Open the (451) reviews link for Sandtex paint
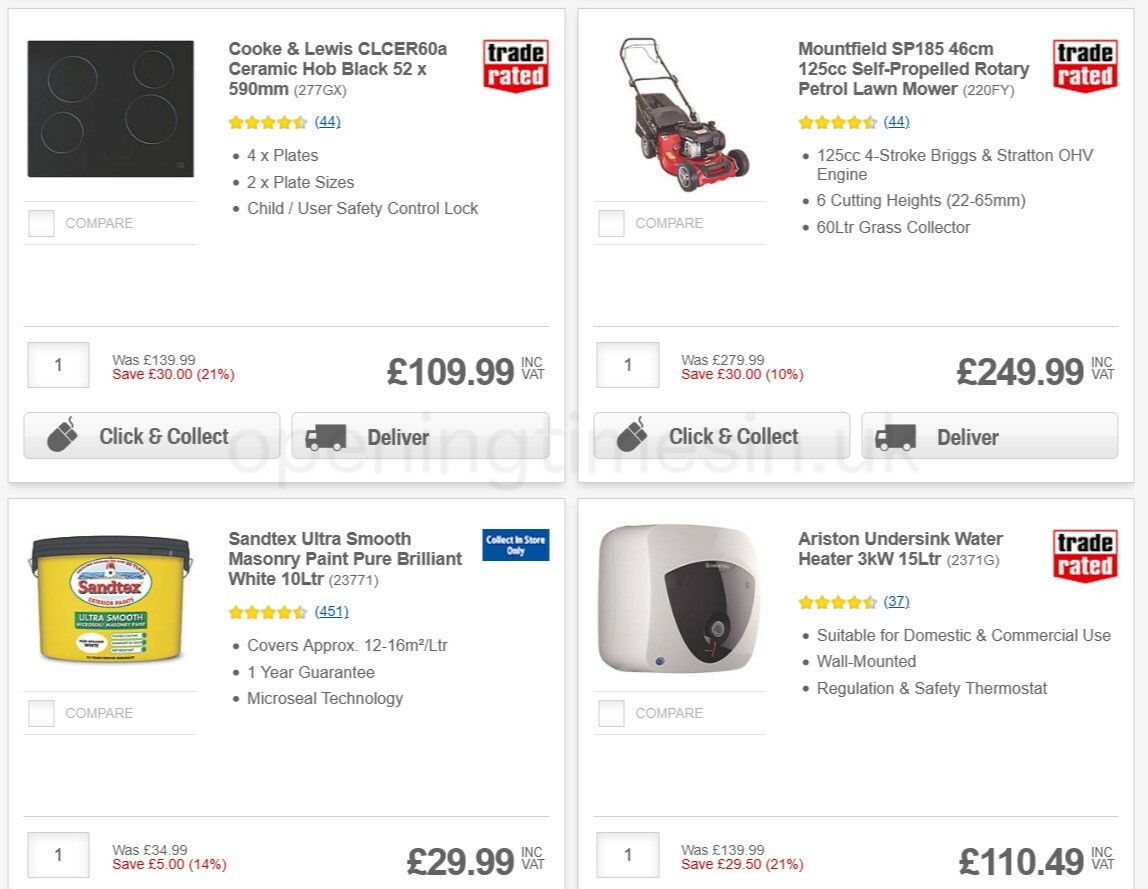 coord(331,611)
